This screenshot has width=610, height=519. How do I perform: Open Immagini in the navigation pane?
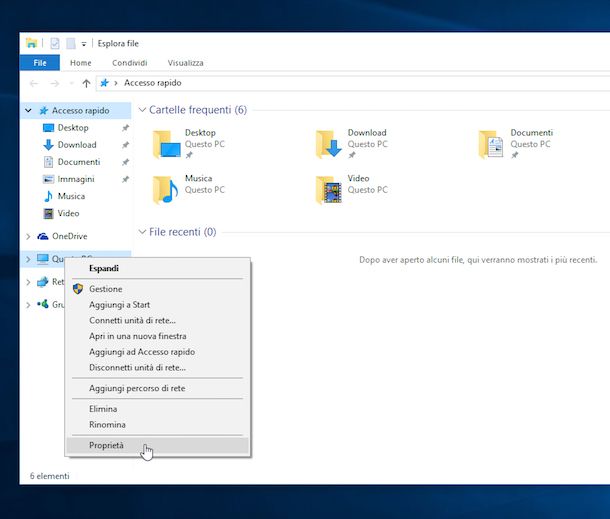pos(76,179)
